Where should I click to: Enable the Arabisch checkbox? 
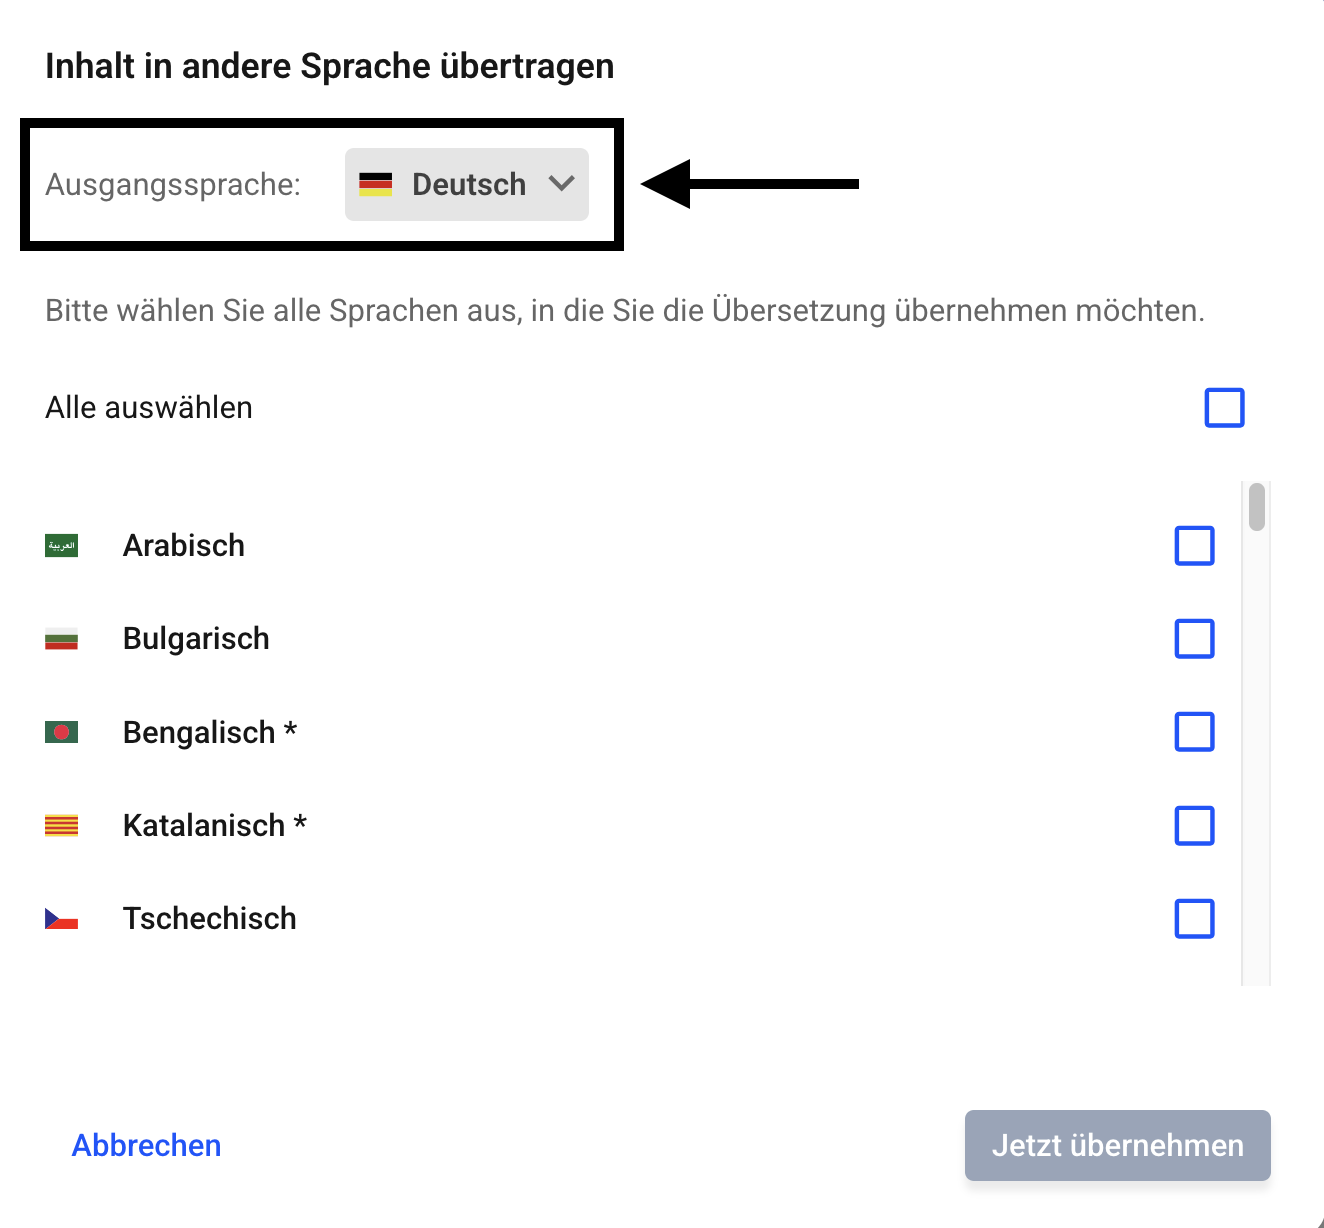click(x=1194, y=546)
